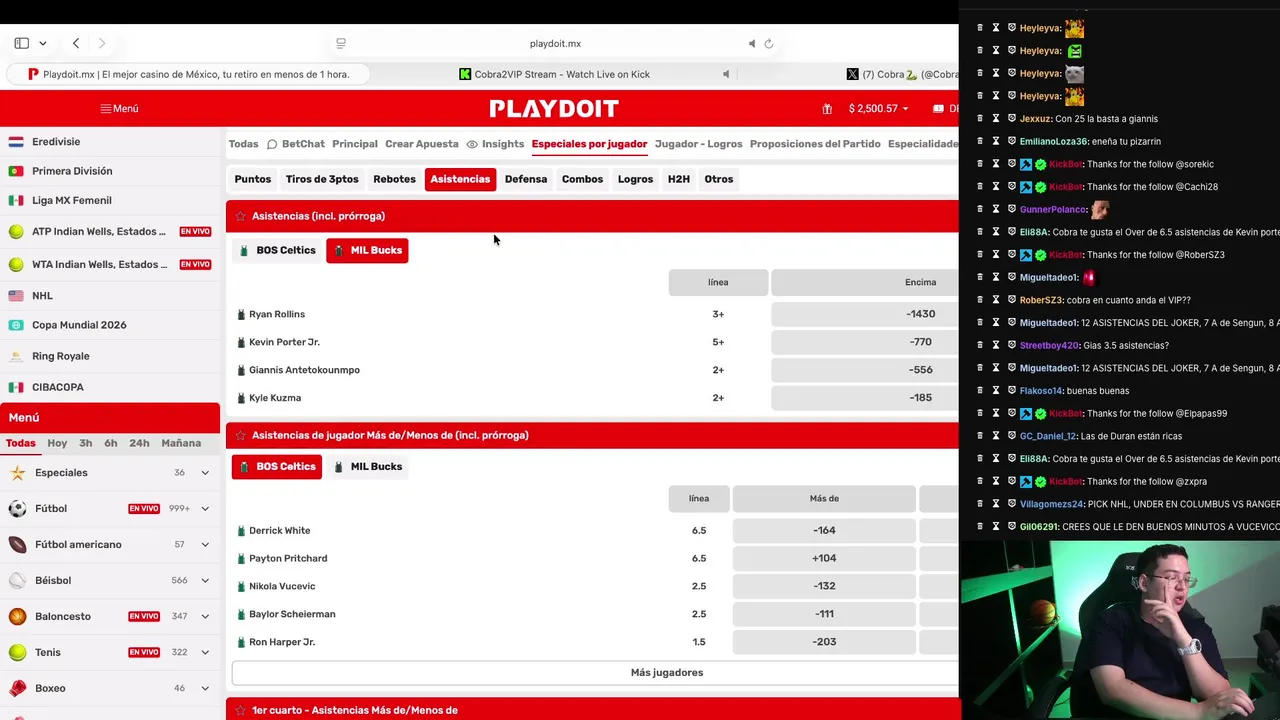Select MIL Bucks in Más de/Menos de section

367,466
